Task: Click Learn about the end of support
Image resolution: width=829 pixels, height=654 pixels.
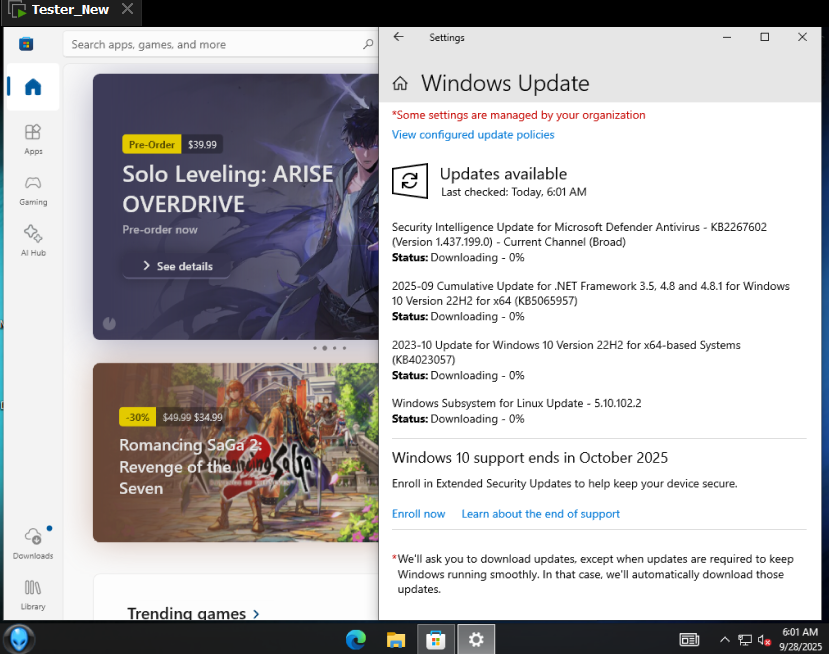Action: point(540,514)
